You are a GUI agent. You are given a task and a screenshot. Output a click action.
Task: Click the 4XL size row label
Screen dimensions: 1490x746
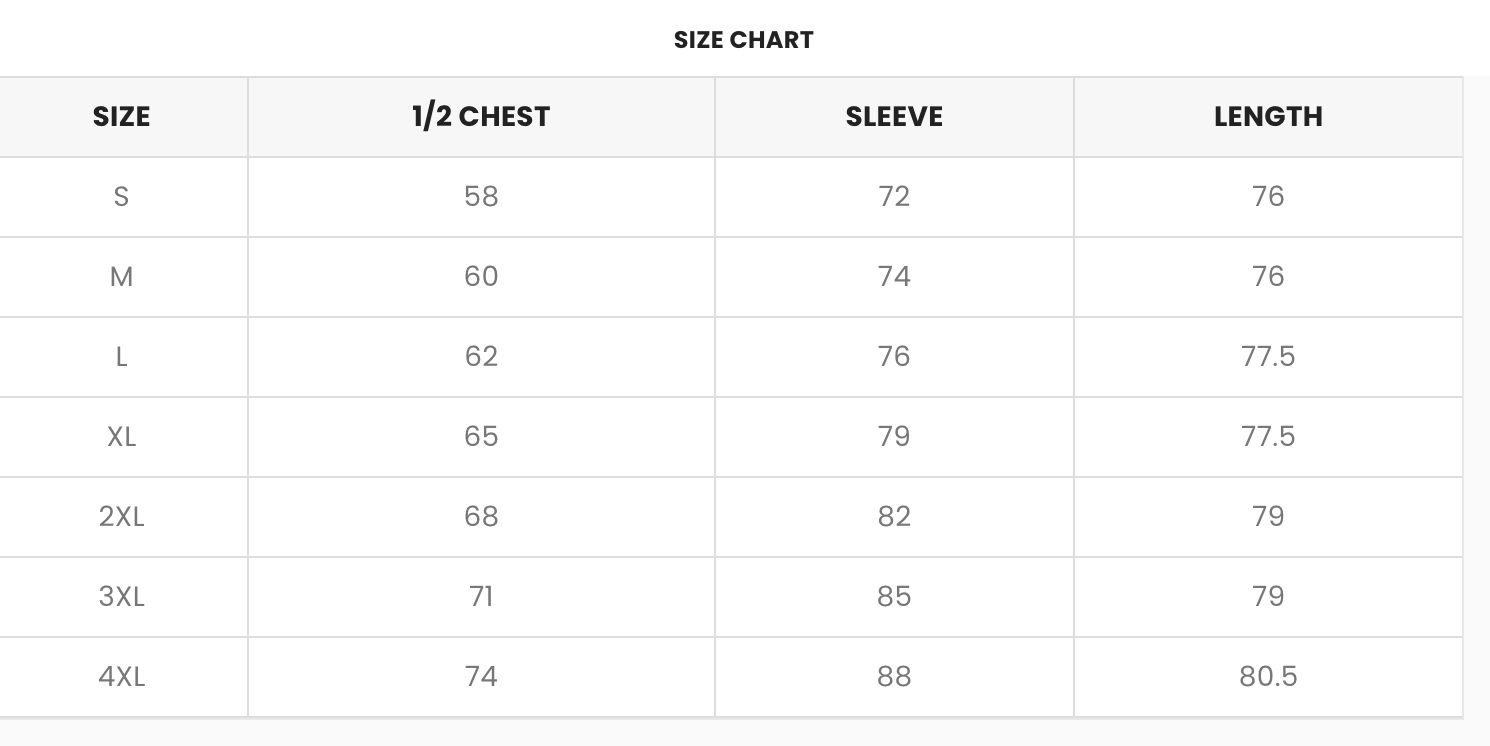click(x=121, y=677)
